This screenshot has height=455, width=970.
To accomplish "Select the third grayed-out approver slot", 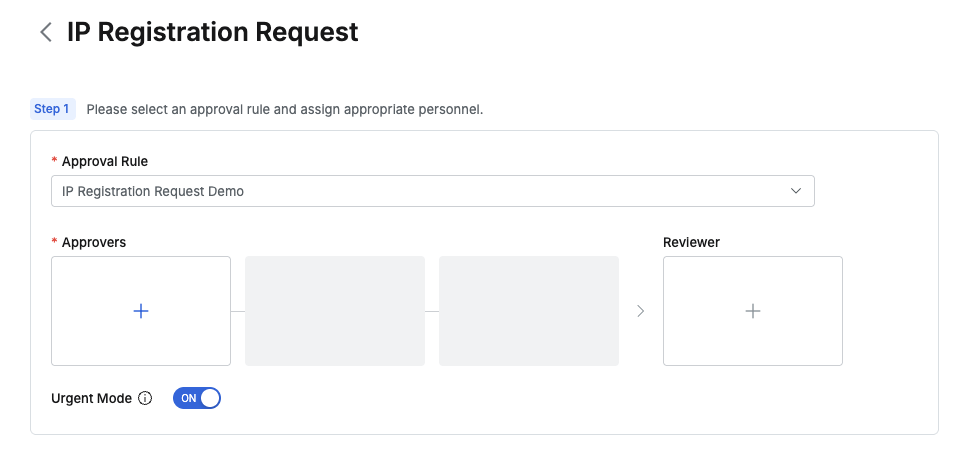I will (529, 311).
